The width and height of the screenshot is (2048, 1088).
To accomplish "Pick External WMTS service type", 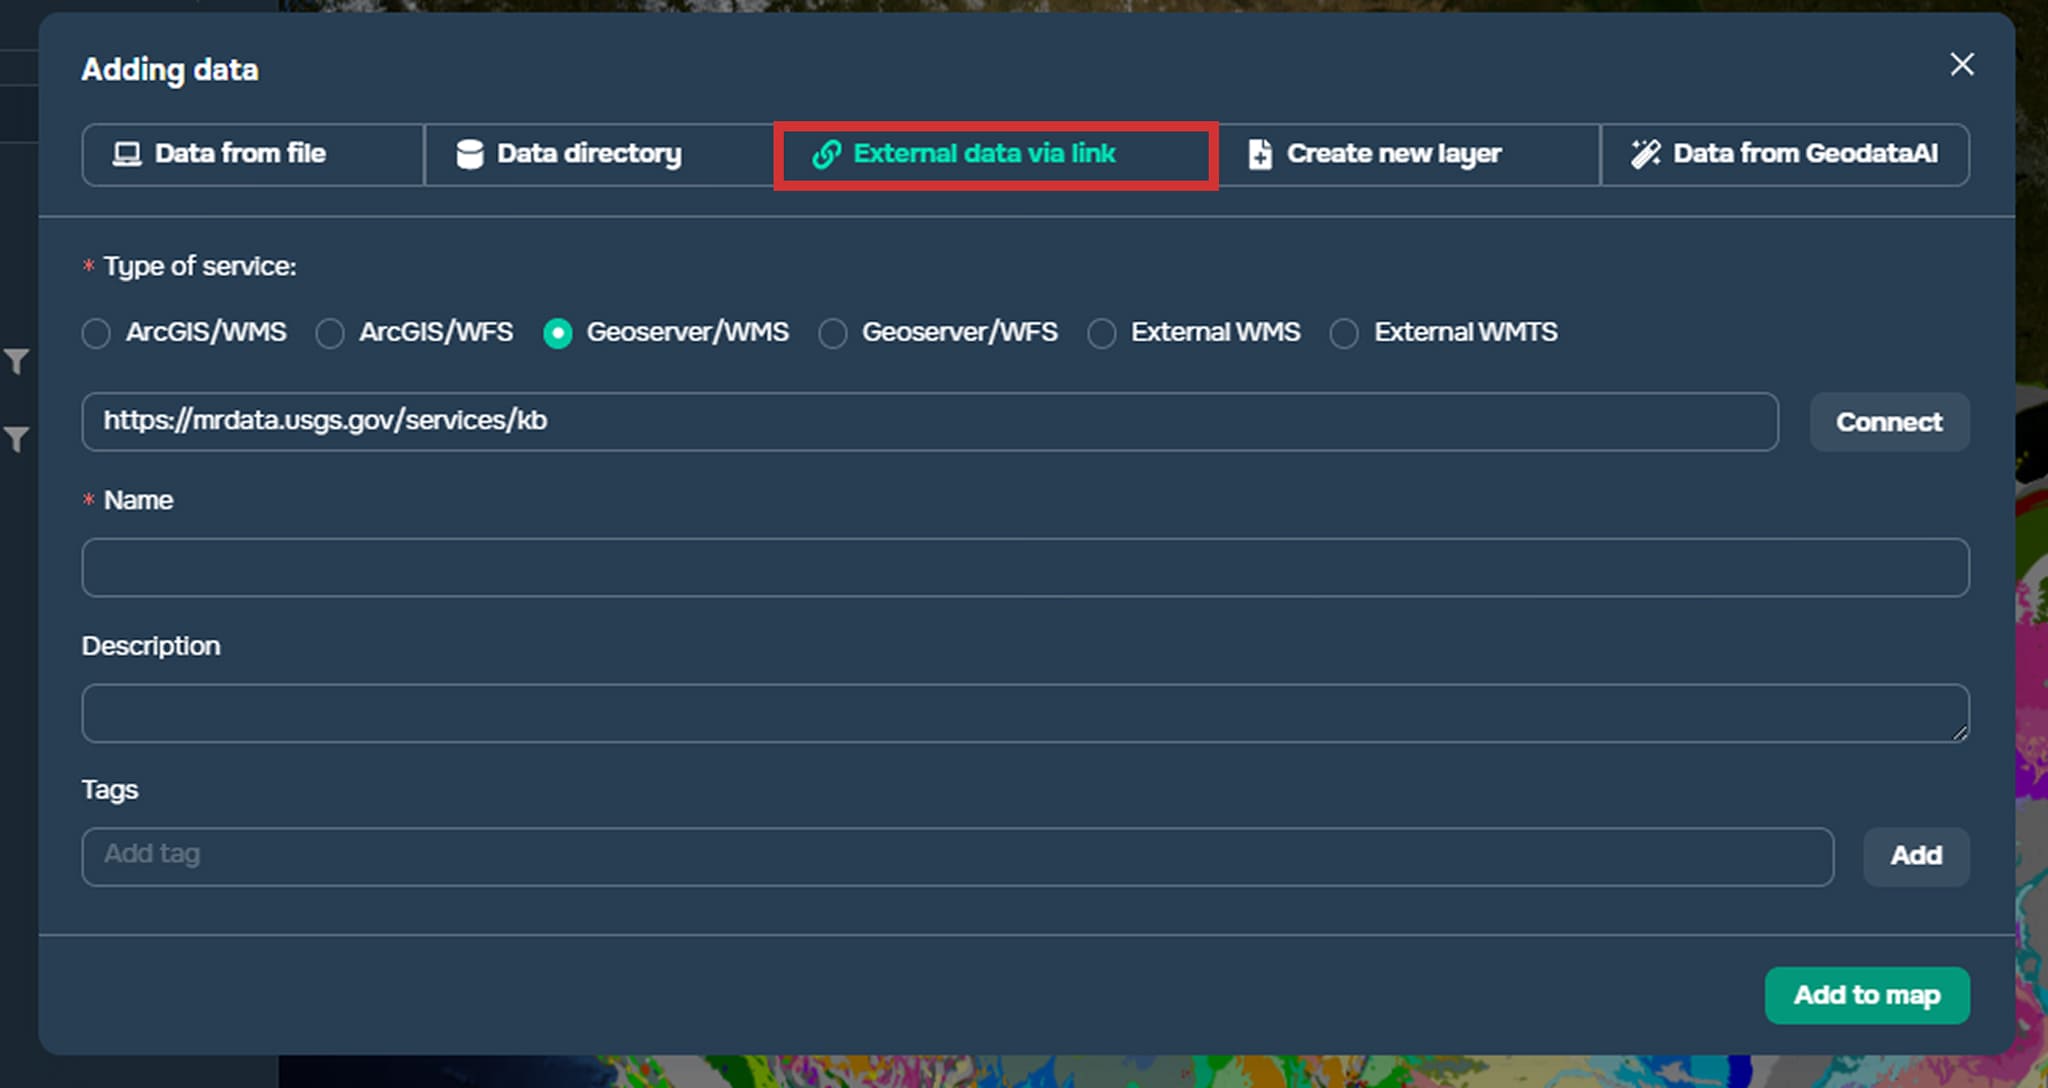I will 1344,333.
